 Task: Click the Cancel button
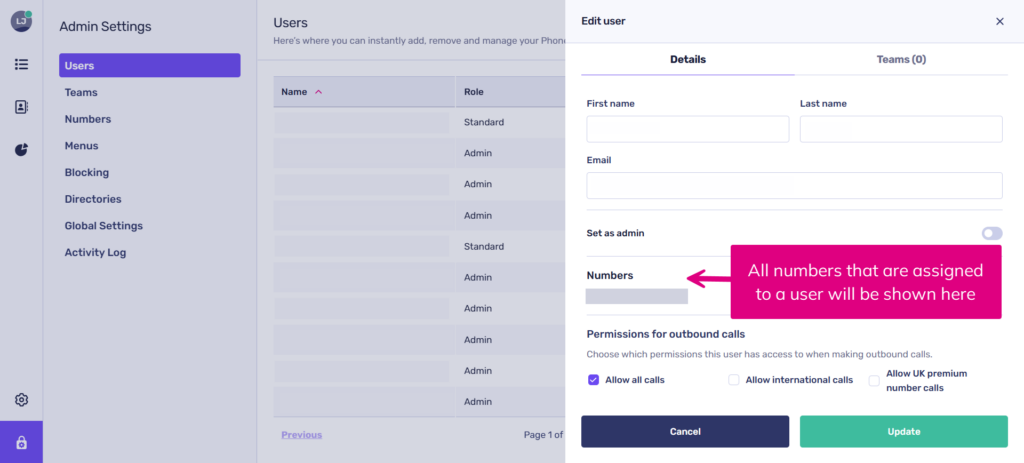pyautogui.click(x=685, y=431)
